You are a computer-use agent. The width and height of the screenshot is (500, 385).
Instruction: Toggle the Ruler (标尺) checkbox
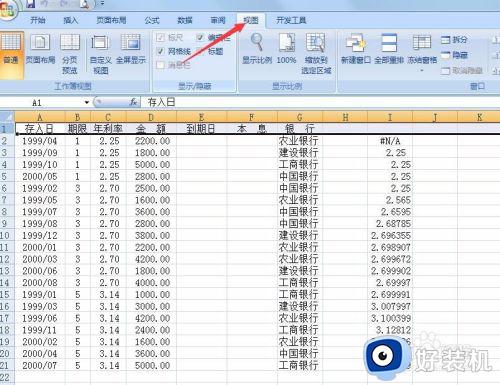pyautogui.click(x=161, y=38)
